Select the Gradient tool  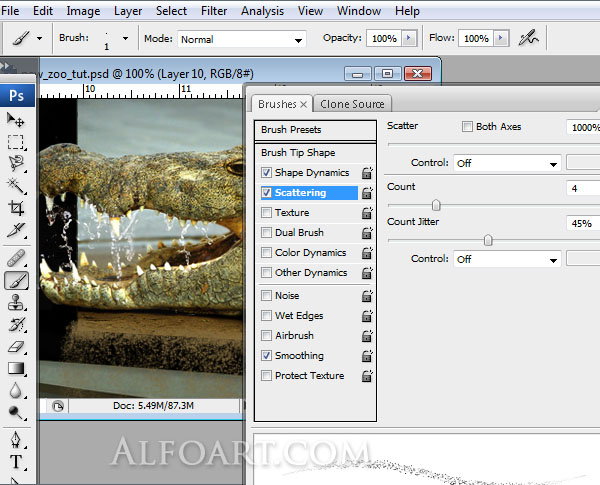click(x=16, y=369)
